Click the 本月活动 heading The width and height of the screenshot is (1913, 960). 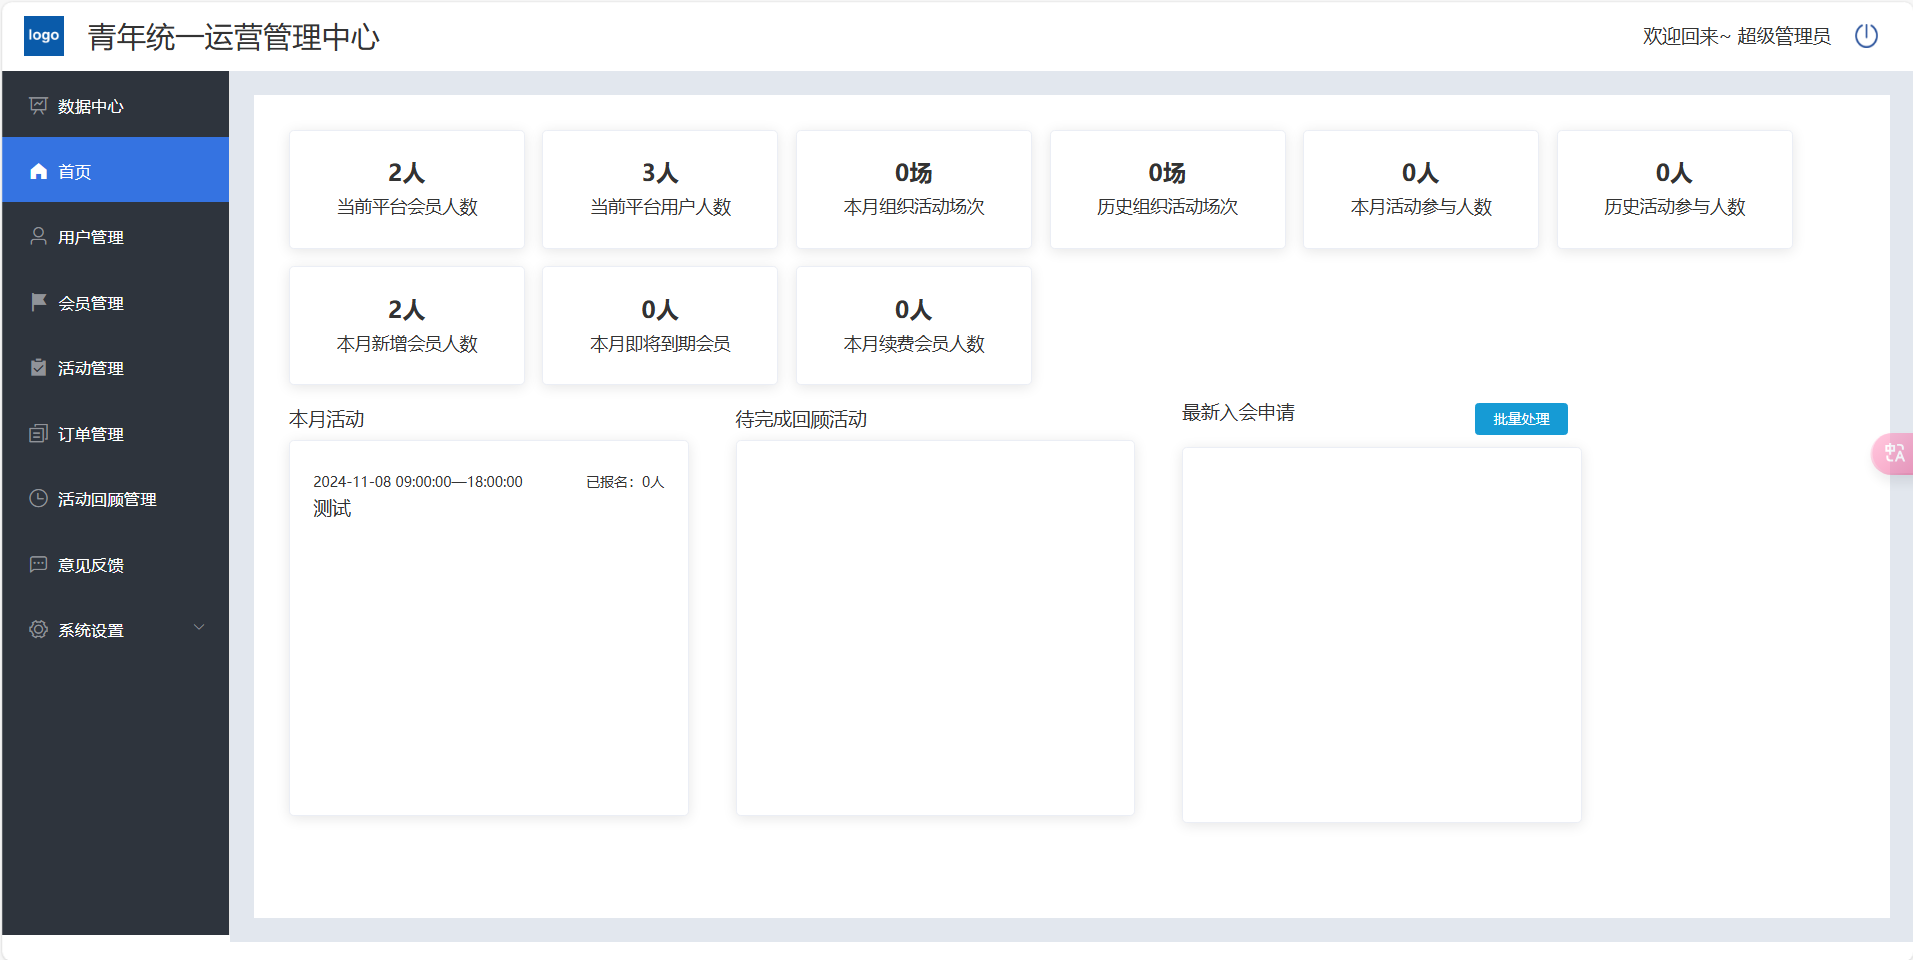(327, 419)
